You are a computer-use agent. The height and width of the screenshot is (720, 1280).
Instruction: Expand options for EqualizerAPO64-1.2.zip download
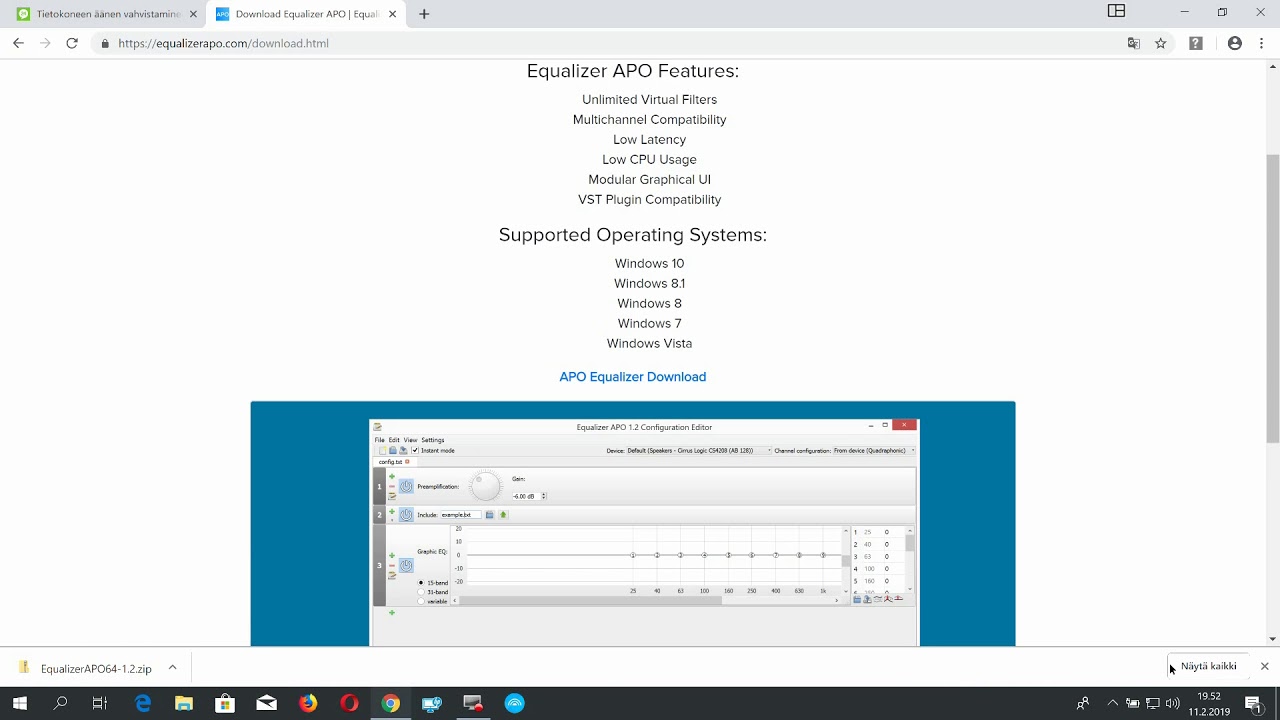click(x=172, y=667)
